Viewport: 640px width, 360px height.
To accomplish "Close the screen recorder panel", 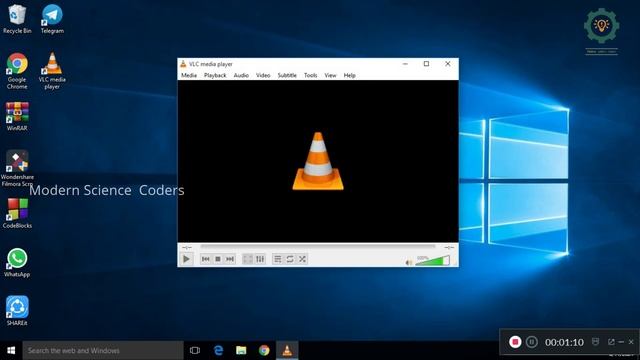I will (631, 342).
